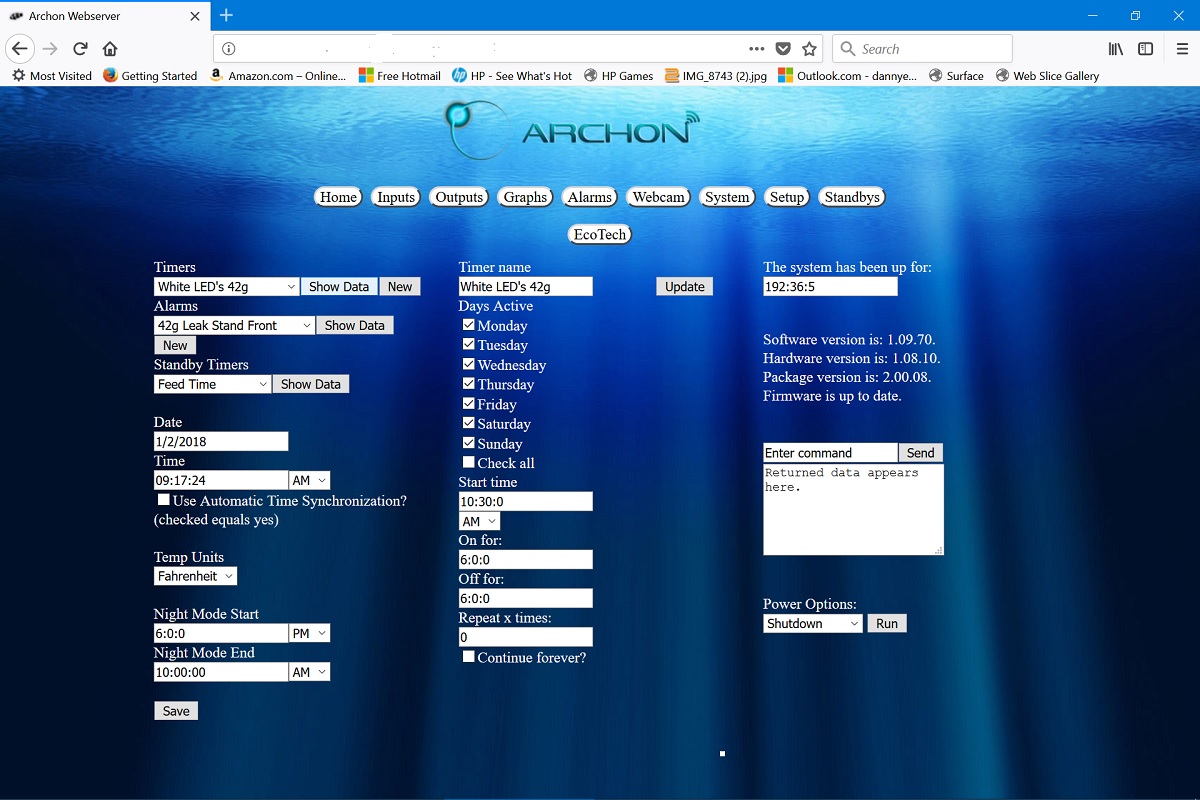The image size is (1200, 800).
Task: Open the Setup page
Action: 787,197
